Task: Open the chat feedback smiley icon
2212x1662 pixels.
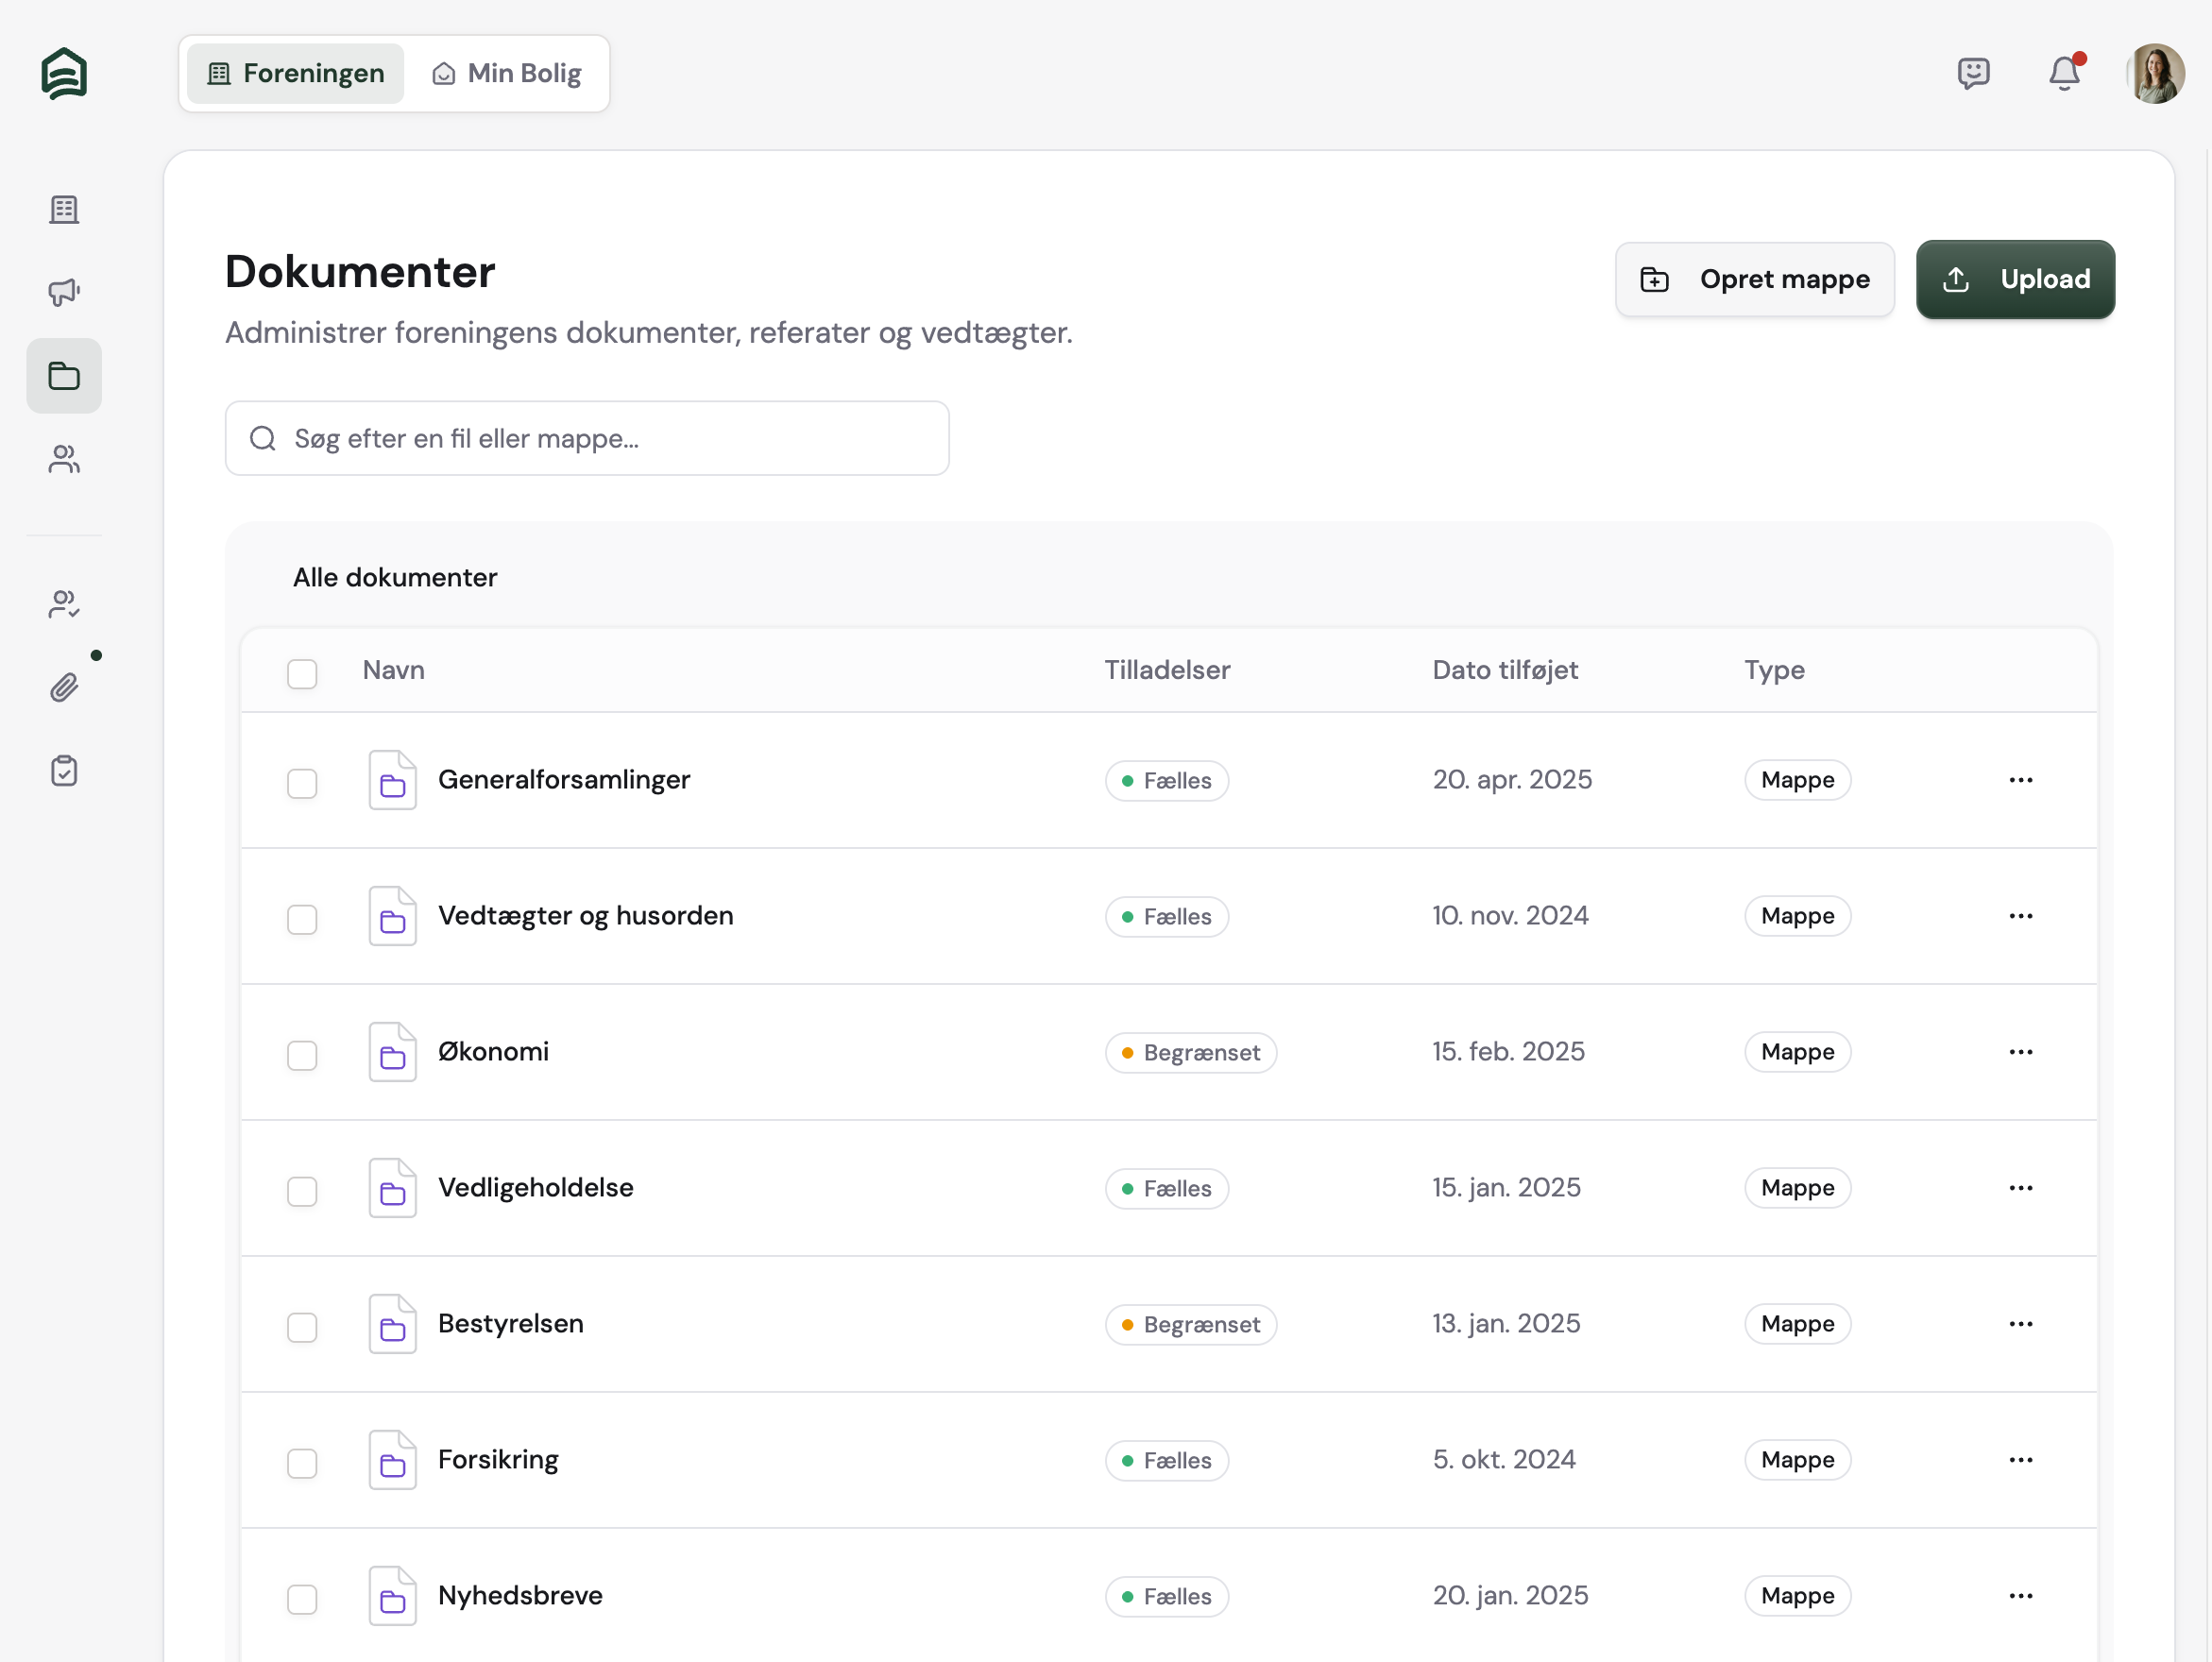Action: (x=1973, y=73)
